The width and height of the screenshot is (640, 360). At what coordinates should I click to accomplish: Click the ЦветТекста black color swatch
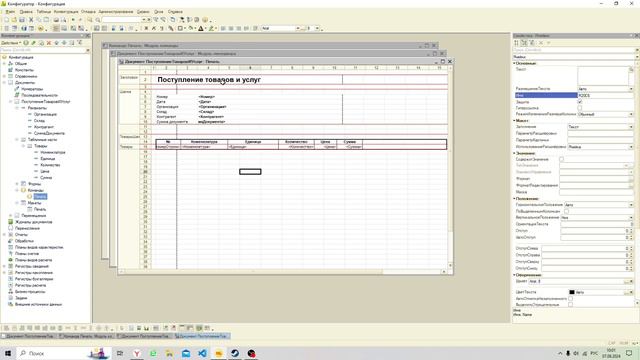tap(572, 292)
